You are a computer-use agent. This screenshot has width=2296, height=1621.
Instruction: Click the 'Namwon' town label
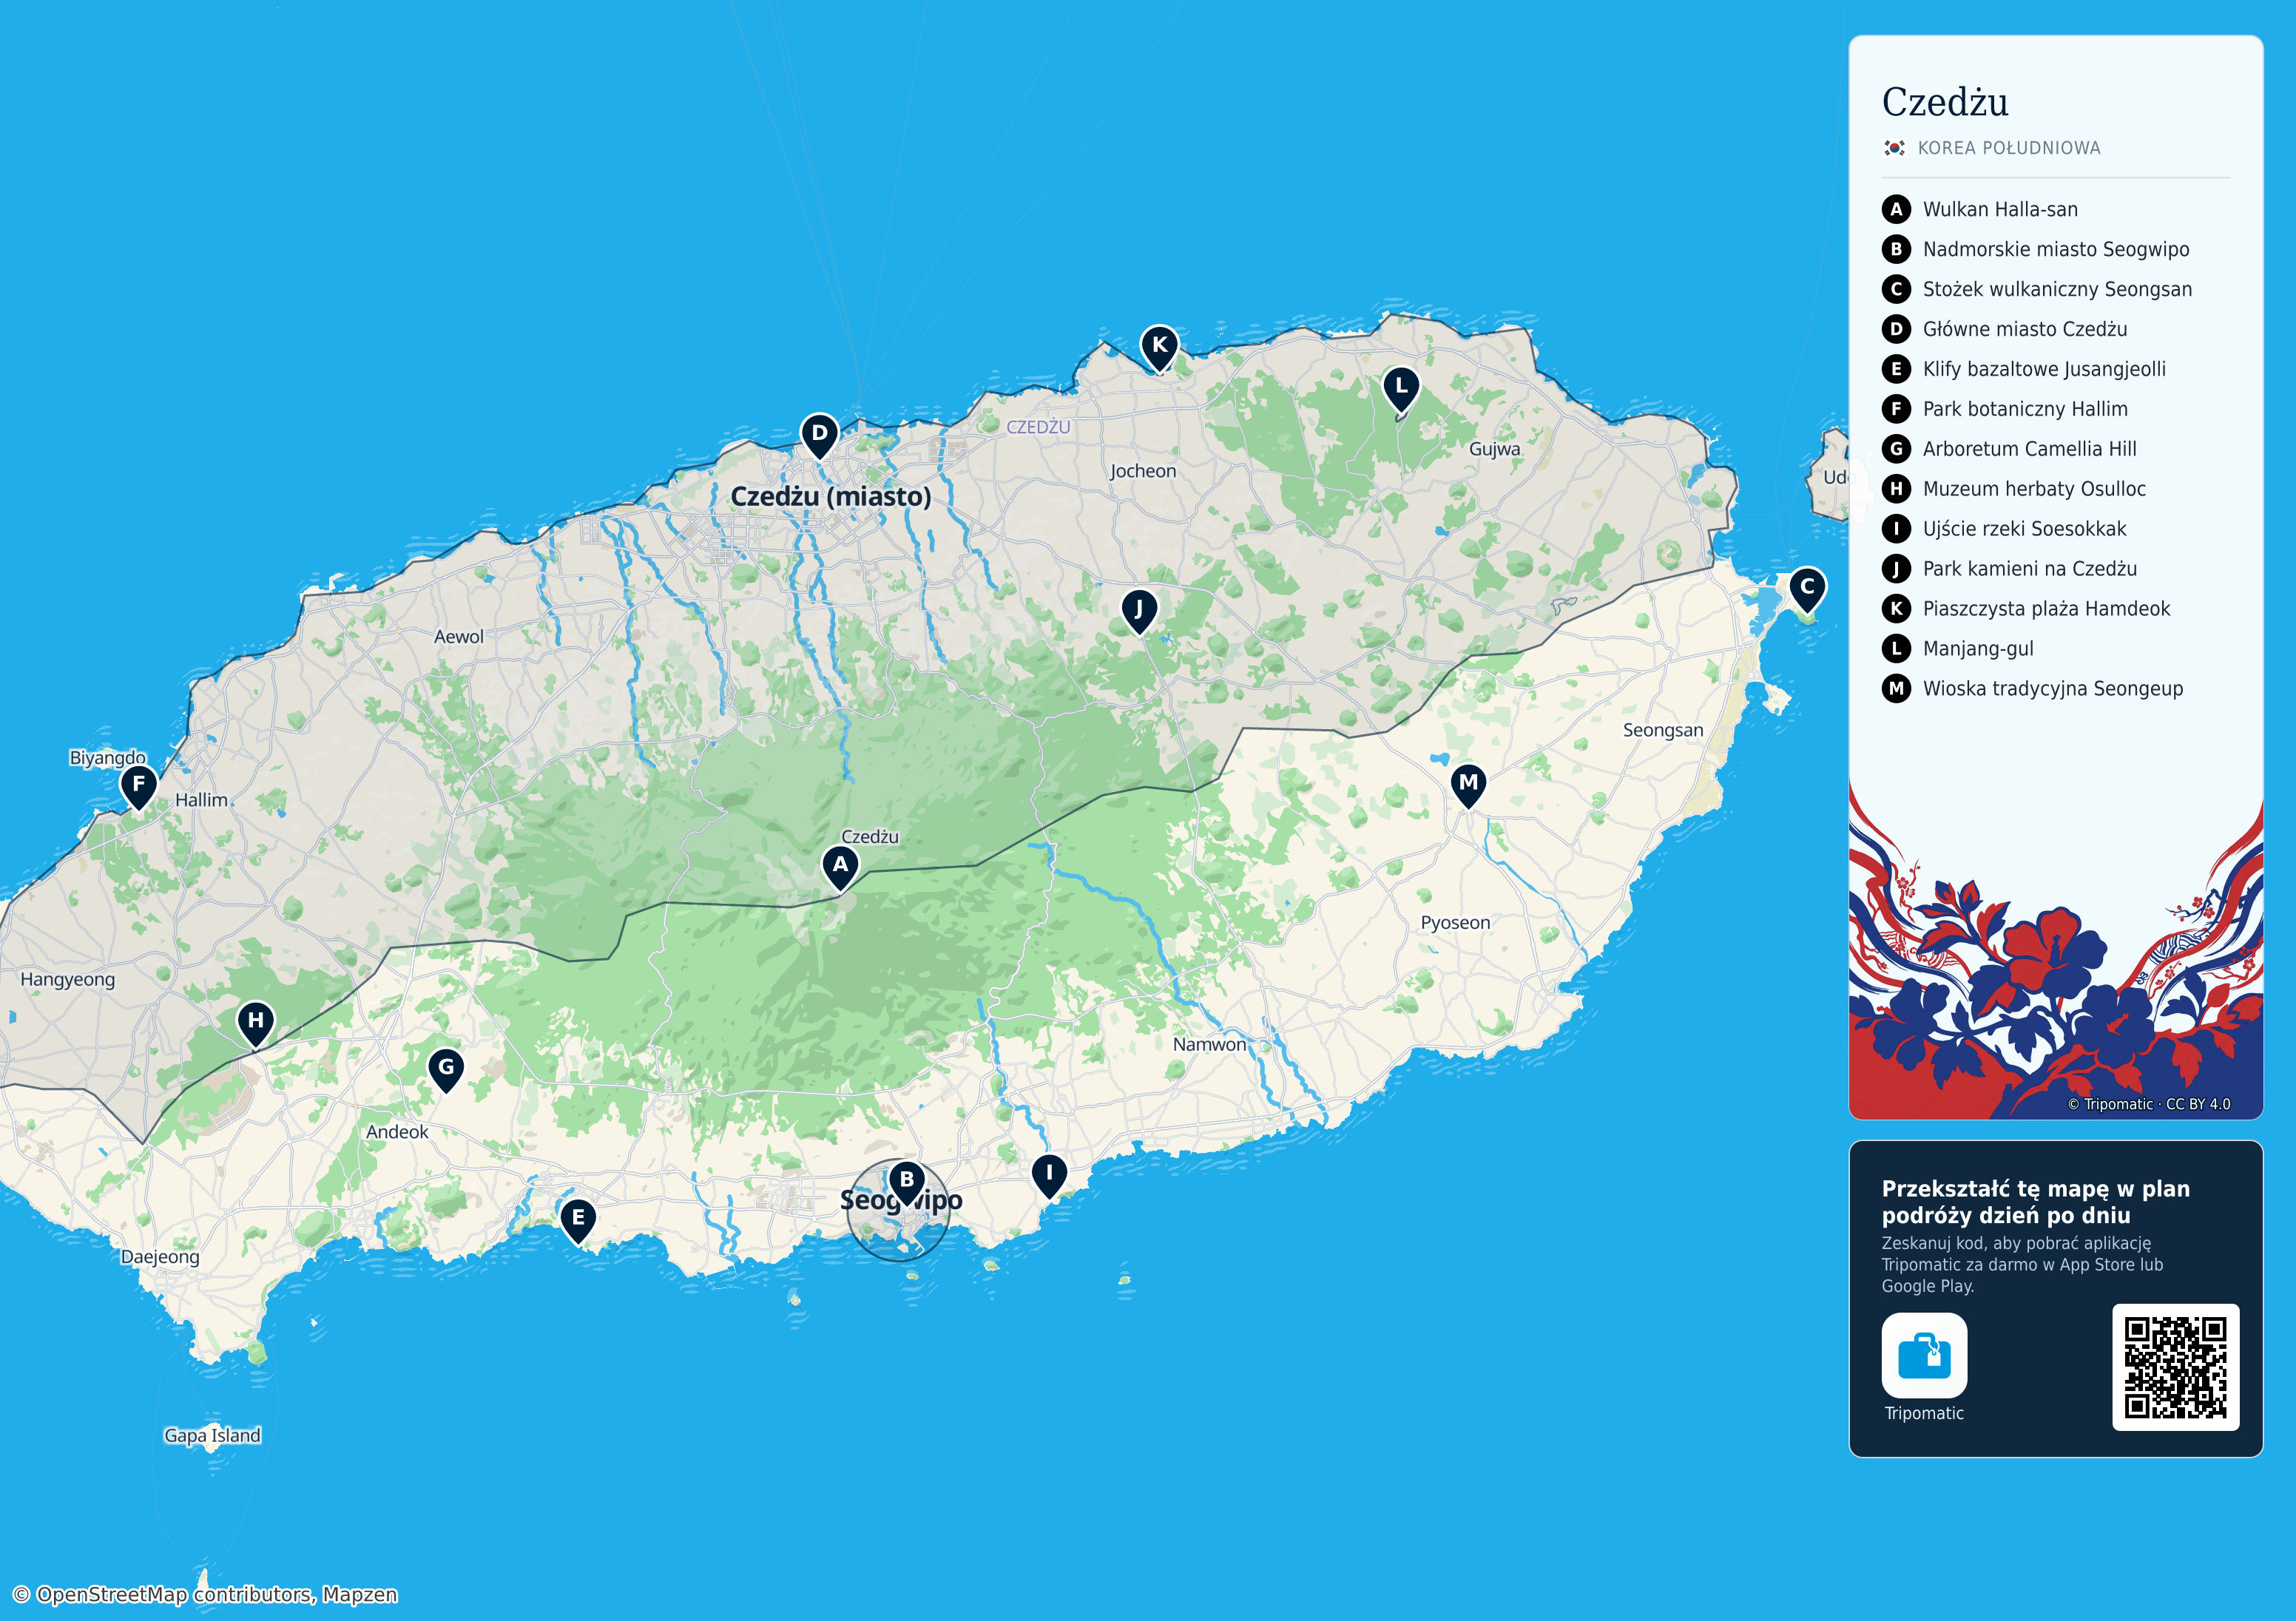(1209, 1044)
